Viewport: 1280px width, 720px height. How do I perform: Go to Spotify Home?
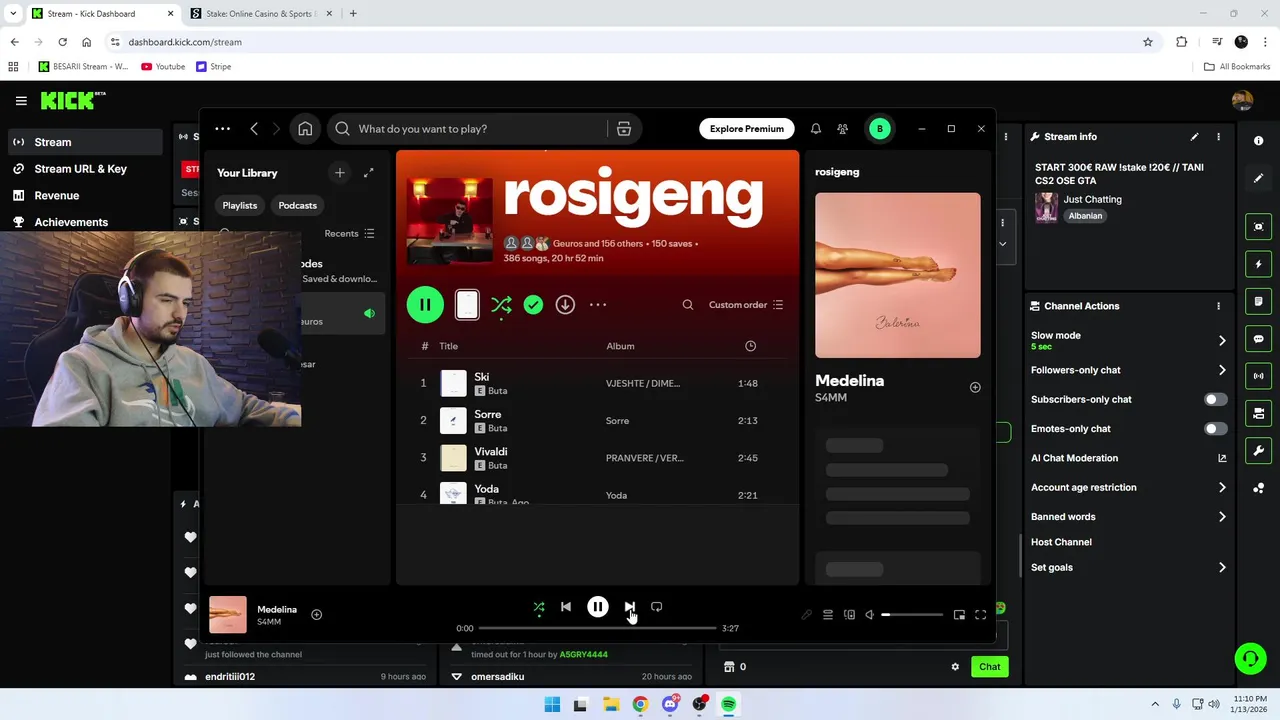(x=305, y=129)
